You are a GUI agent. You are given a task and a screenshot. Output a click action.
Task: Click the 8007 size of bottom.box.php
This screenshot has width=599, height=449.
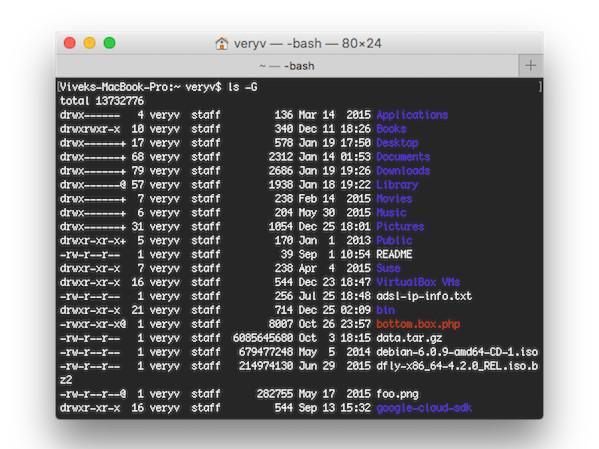[x=281, y=324]
